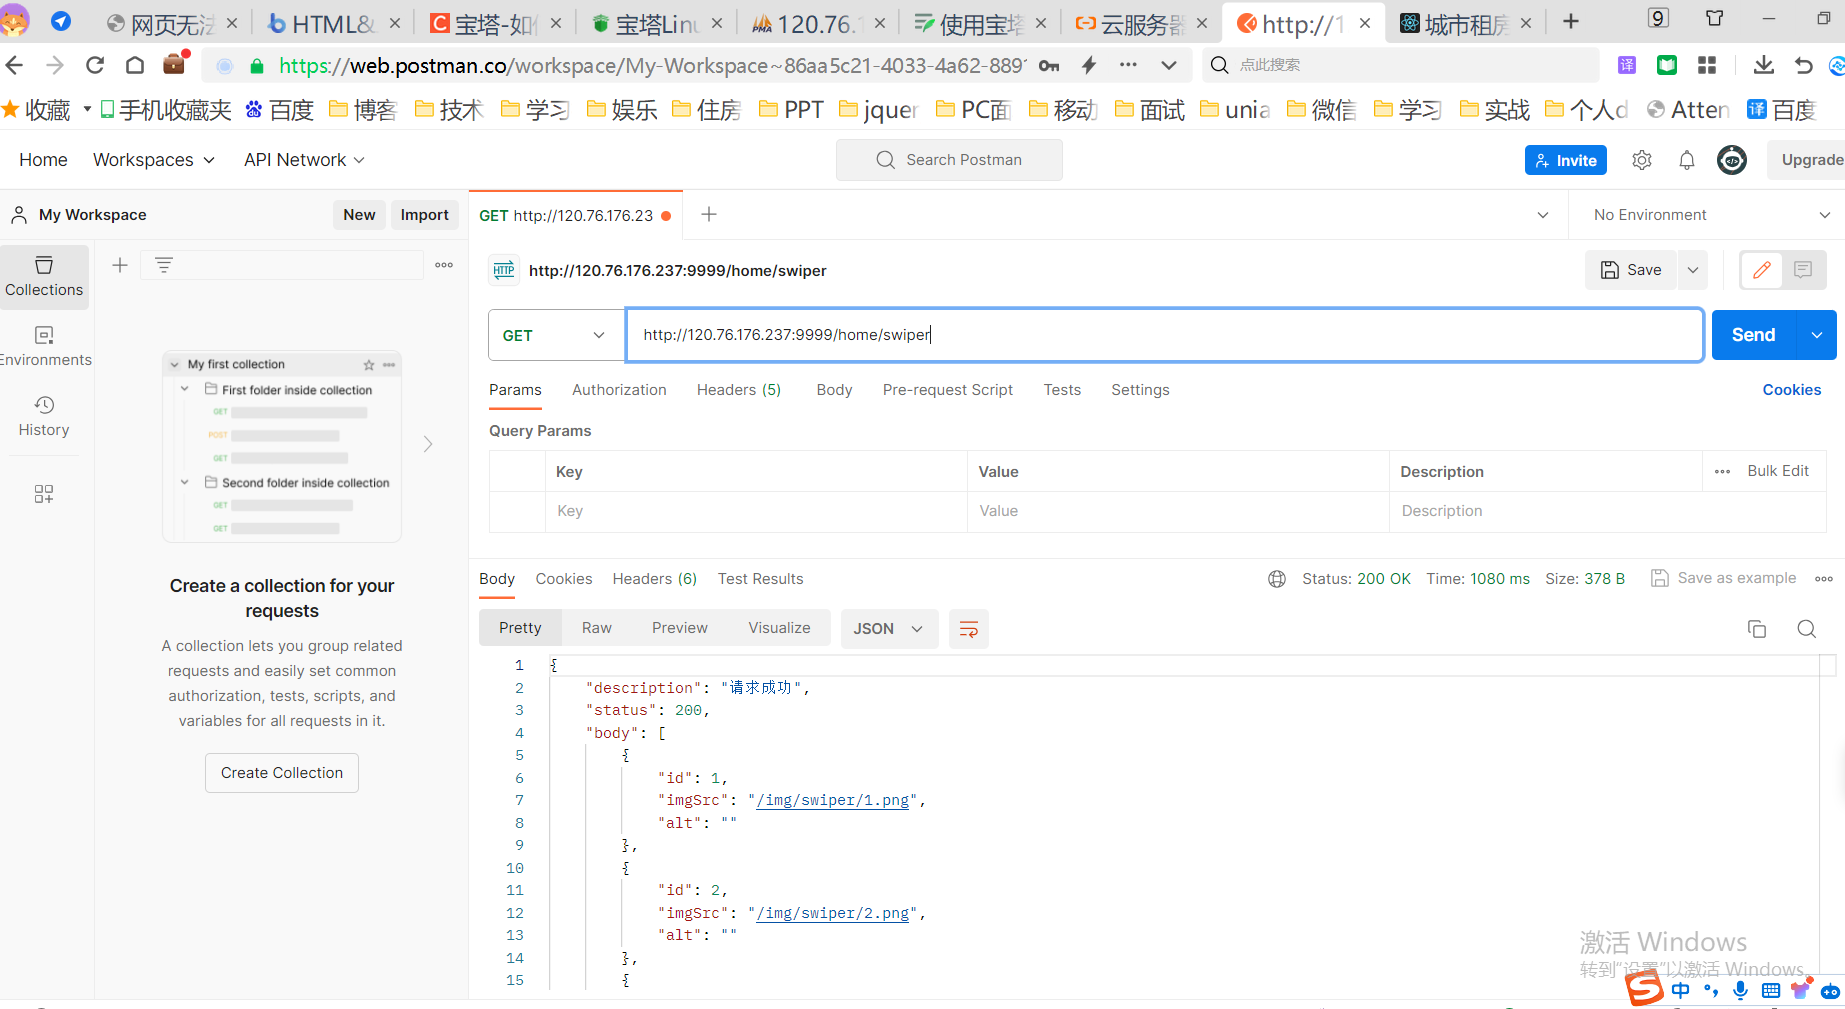Open the Cookies link
The width and height of the screenshot is (1845, 1009).
[1791, 390]
